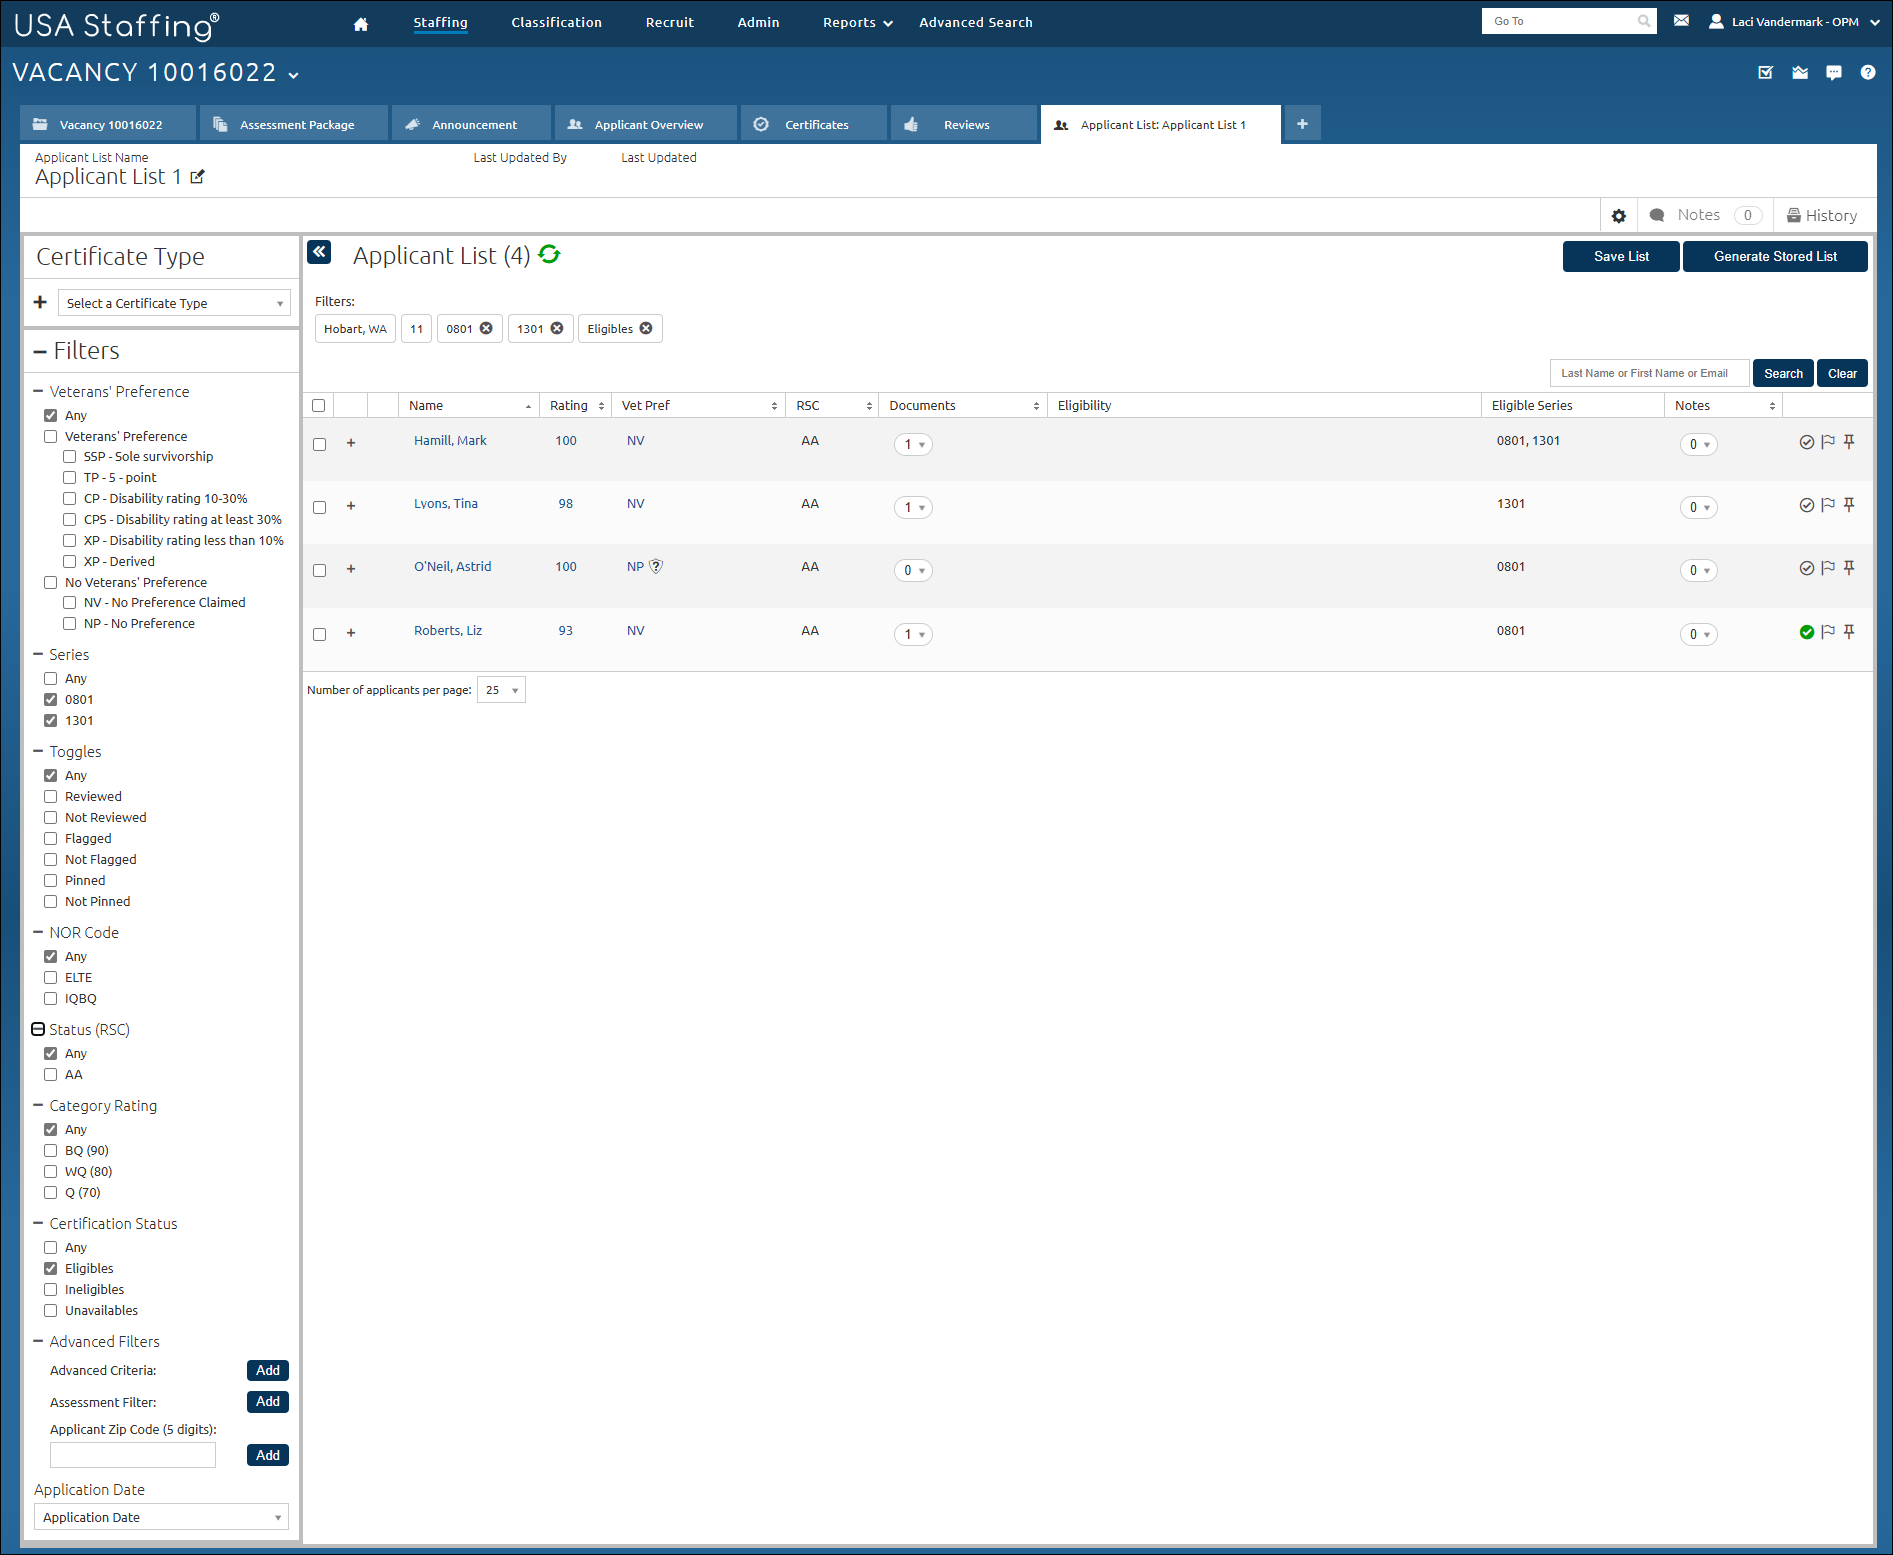The height and width of the screenshot is (1555, 1893).
Task: Open applicant Hamill, Mark link
Action: pos(450,441)
